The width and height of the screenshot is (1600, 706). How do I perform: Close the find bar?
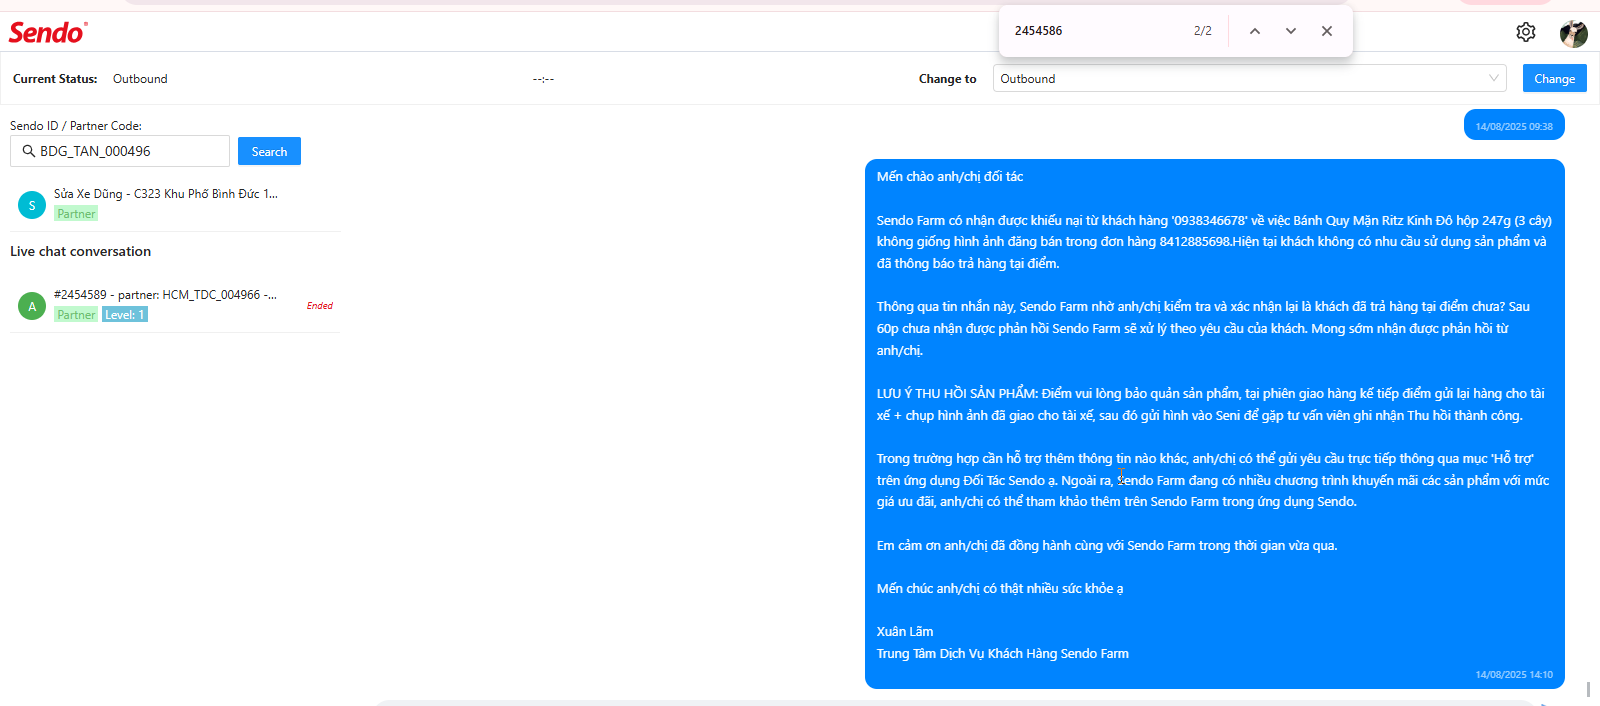tap(1327, 31)
